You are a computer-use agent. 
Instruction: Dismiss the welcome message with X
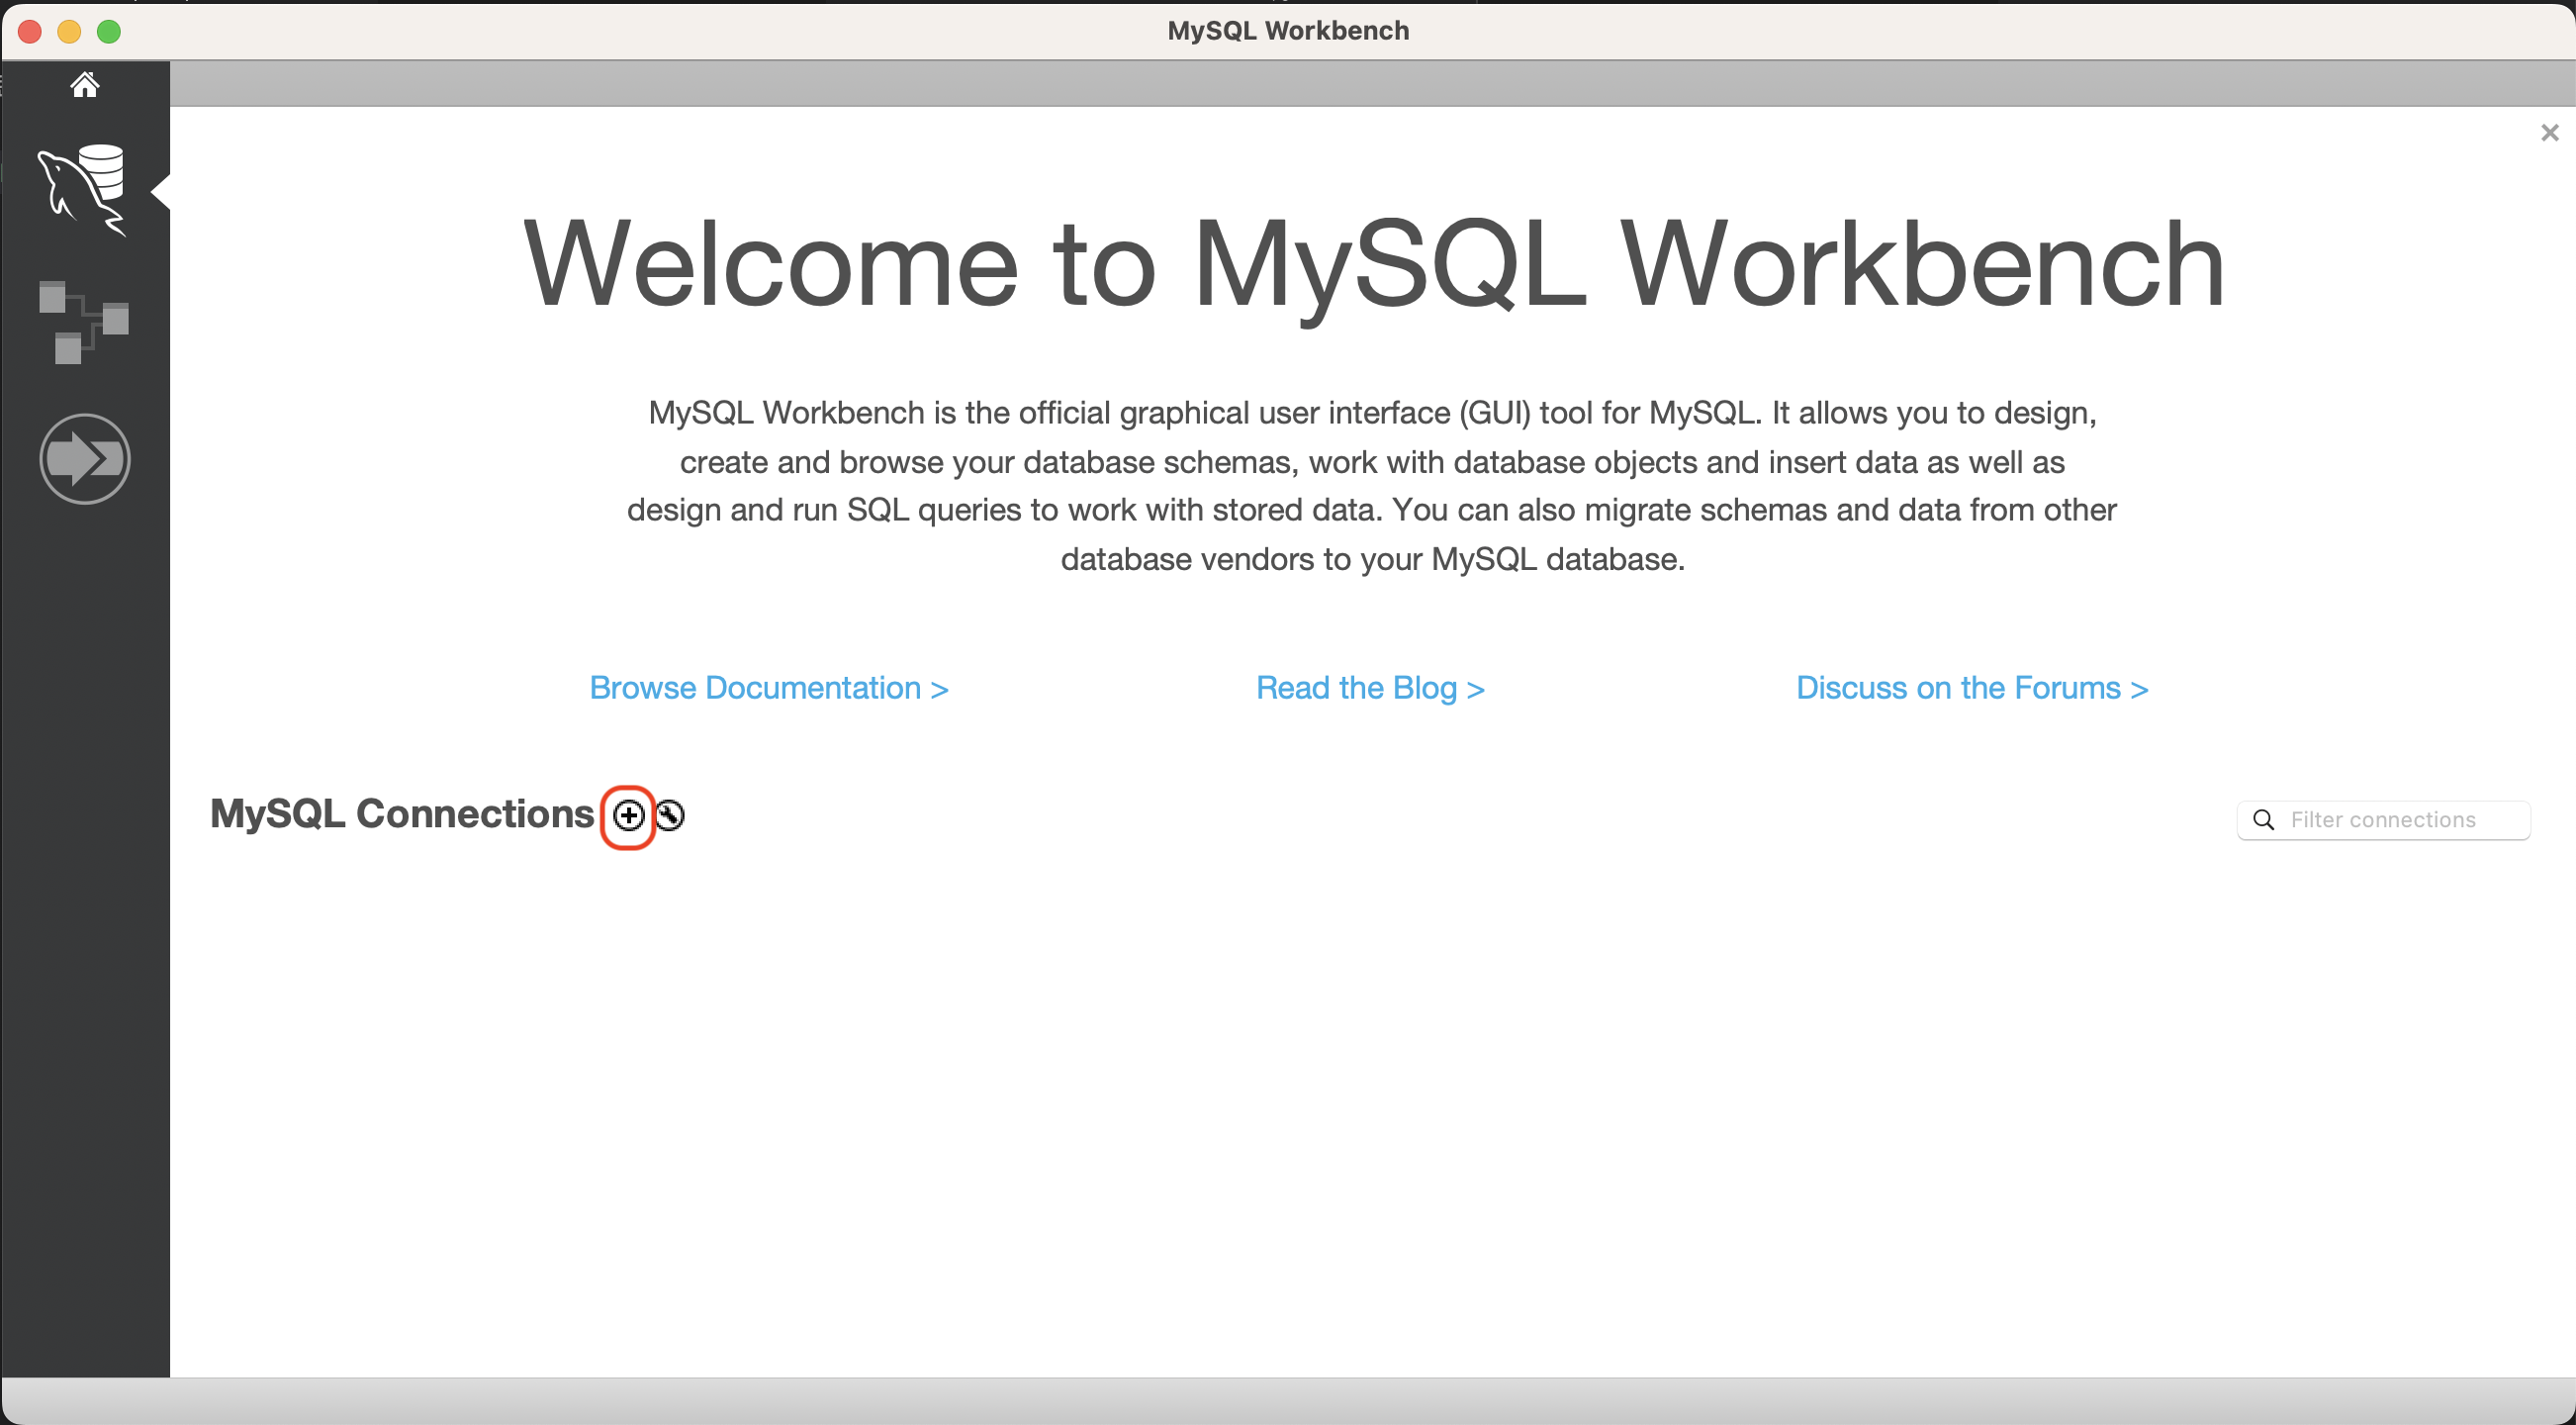point(2549,133)
